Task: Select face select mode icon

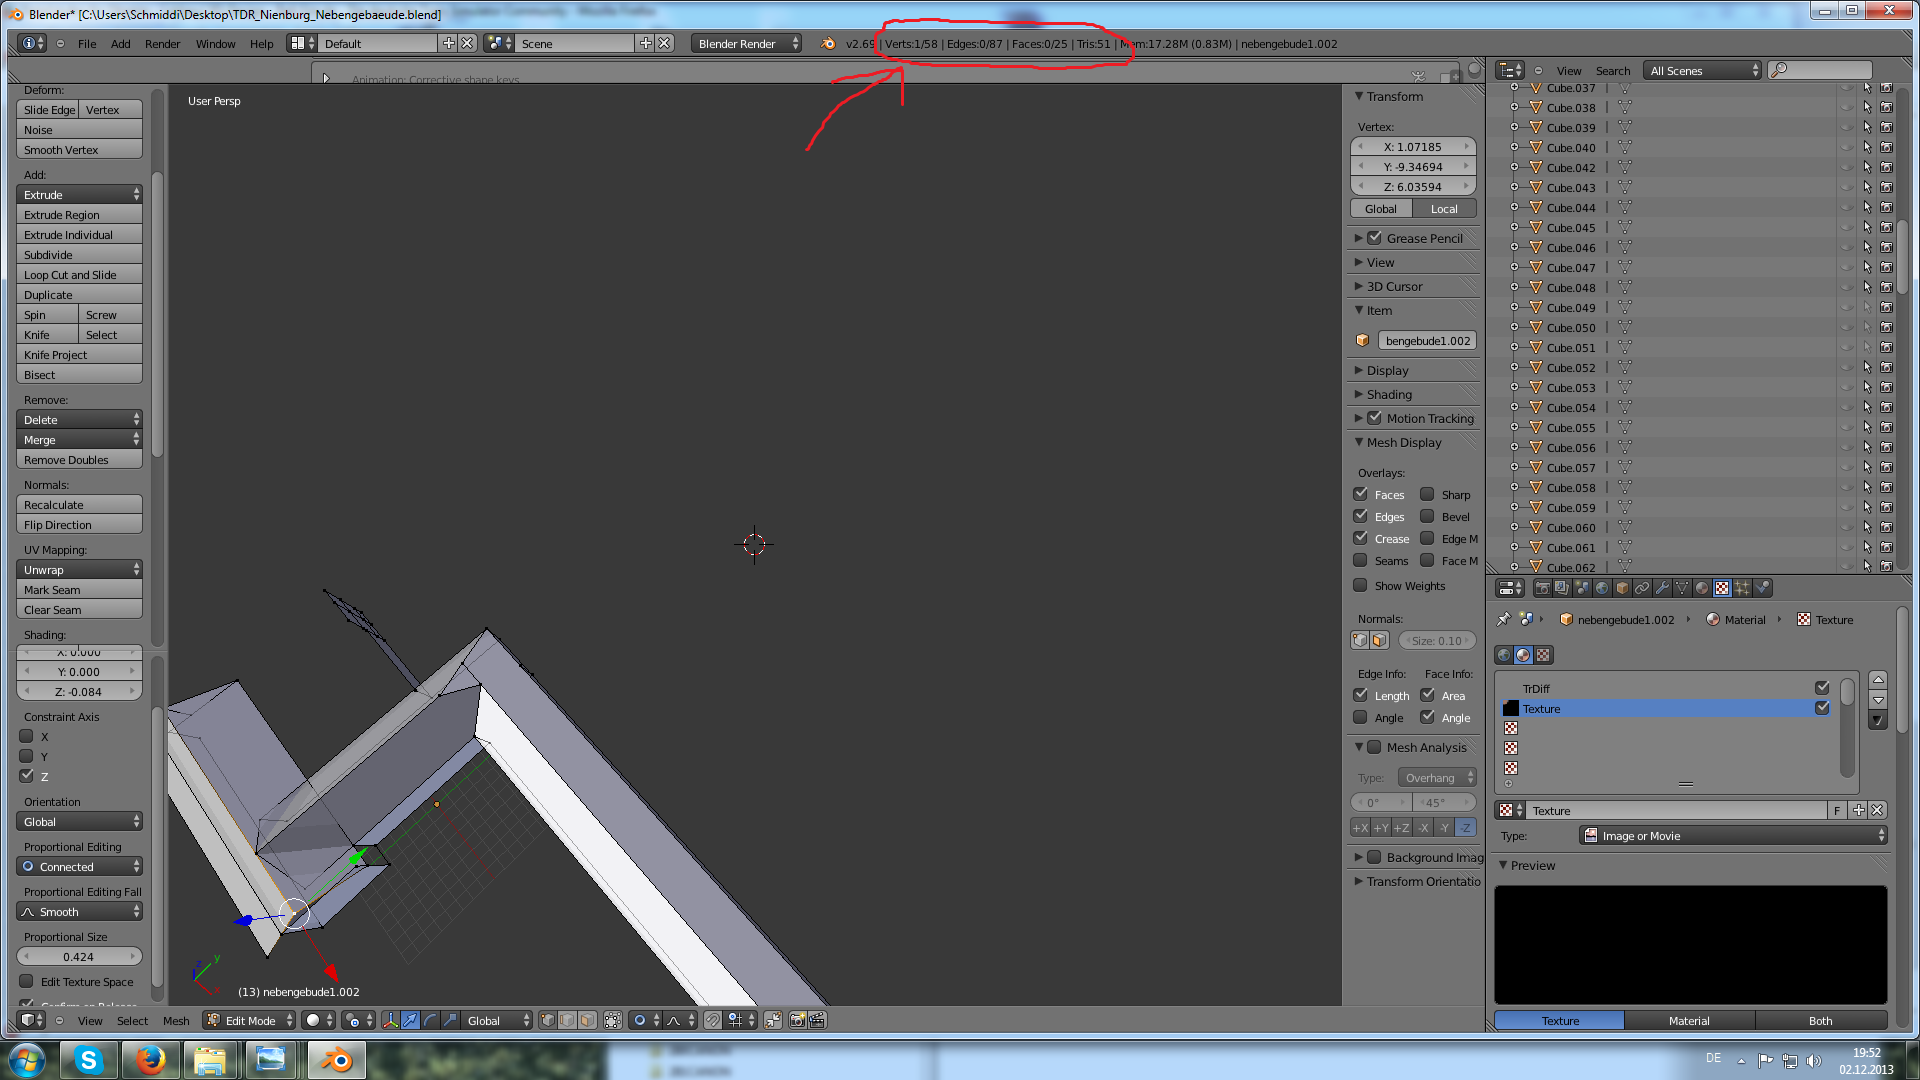Action: click(587, 1020)
